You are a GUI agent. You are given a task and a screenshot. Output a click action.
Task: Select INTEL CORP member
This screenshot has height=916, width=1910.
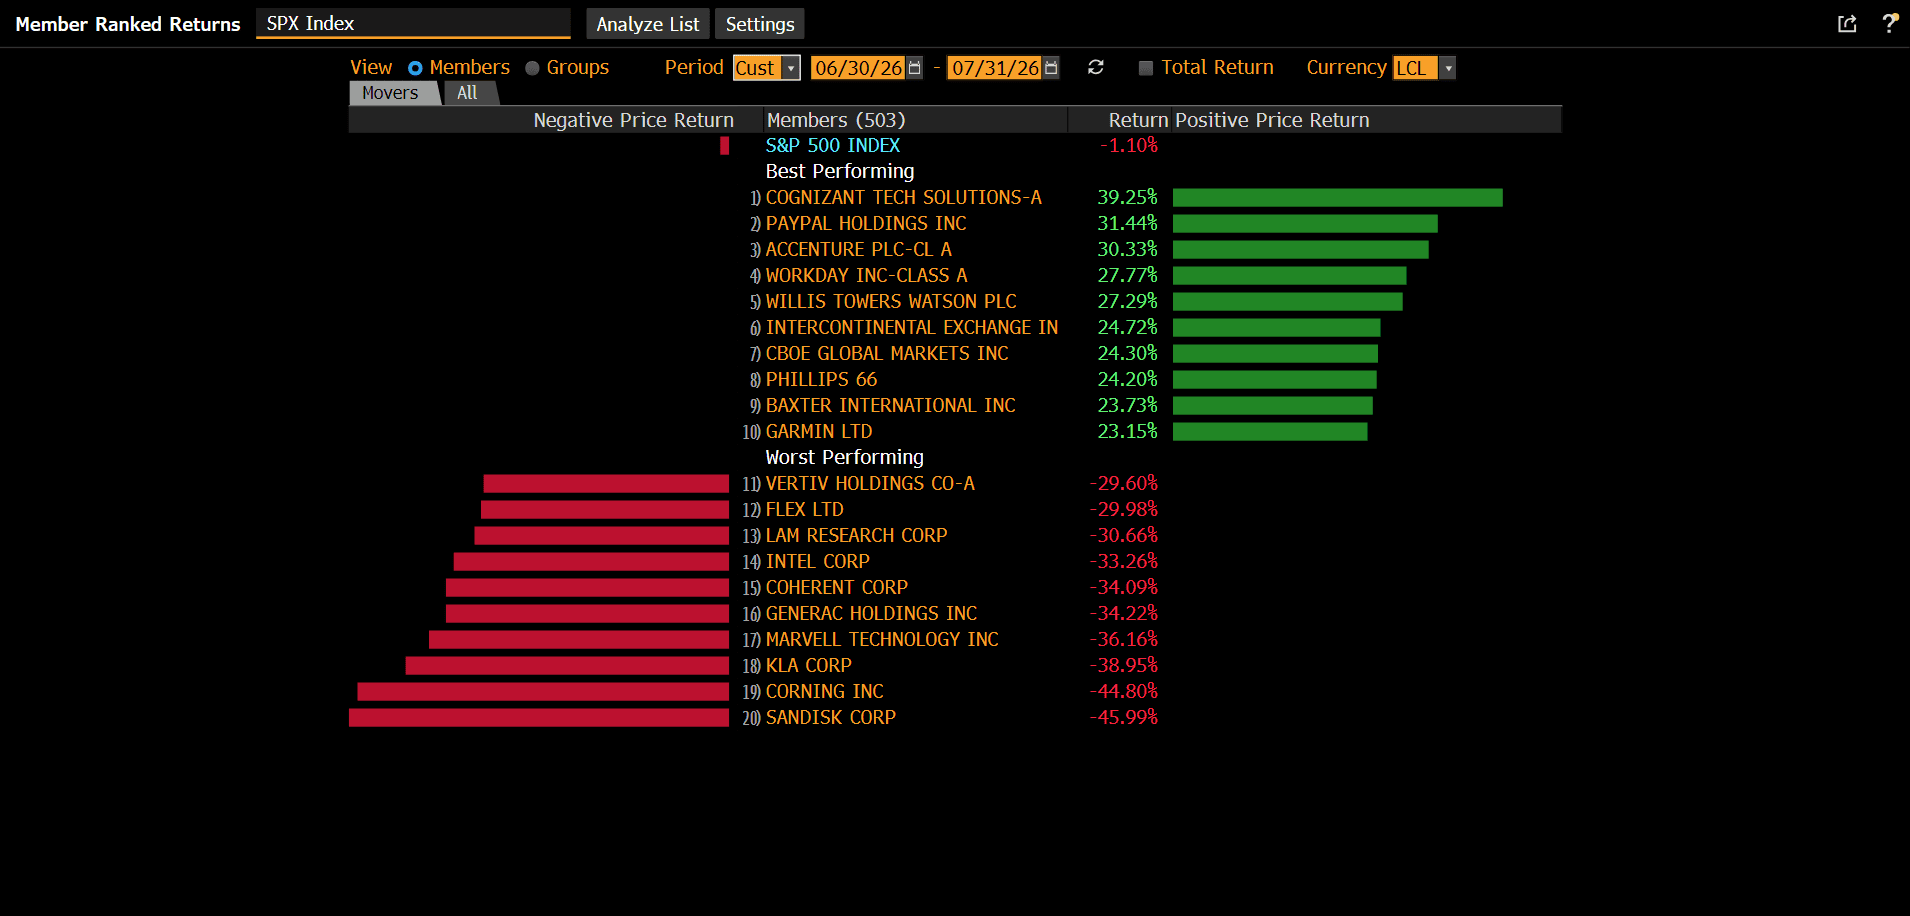(x=818, y=562)
